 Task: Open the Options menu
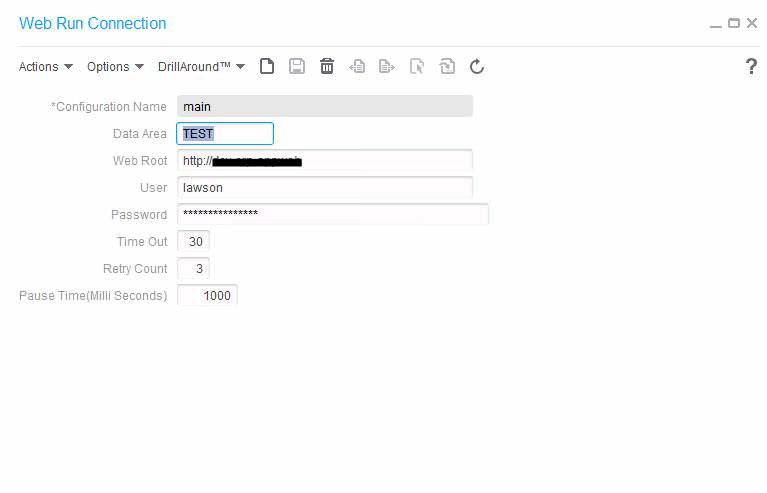(x=115, y=67)
